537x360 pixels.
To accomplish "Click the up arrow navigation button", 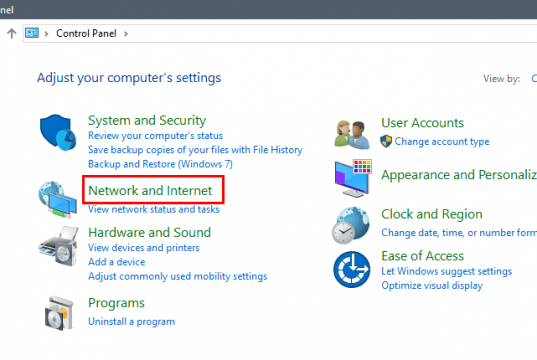I will [12, 33].
